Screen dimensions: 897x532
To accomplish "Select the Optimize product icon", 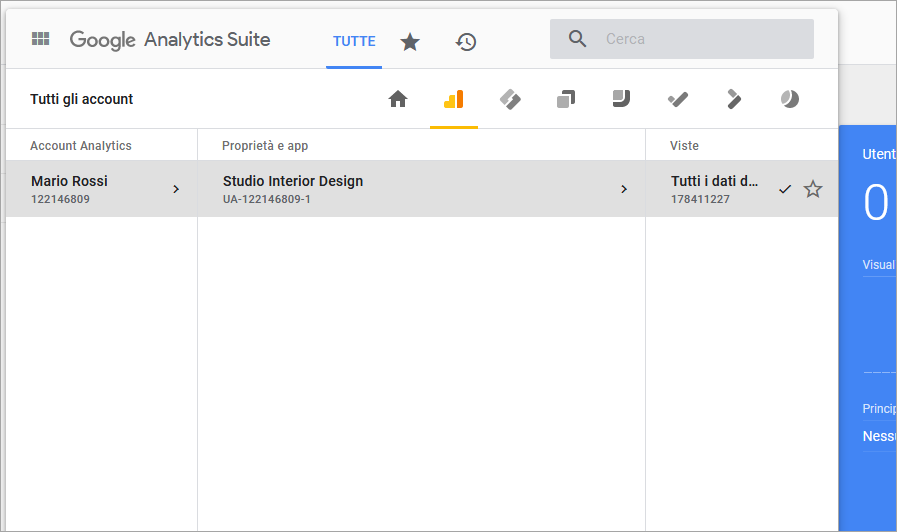I will click(566, 99).
